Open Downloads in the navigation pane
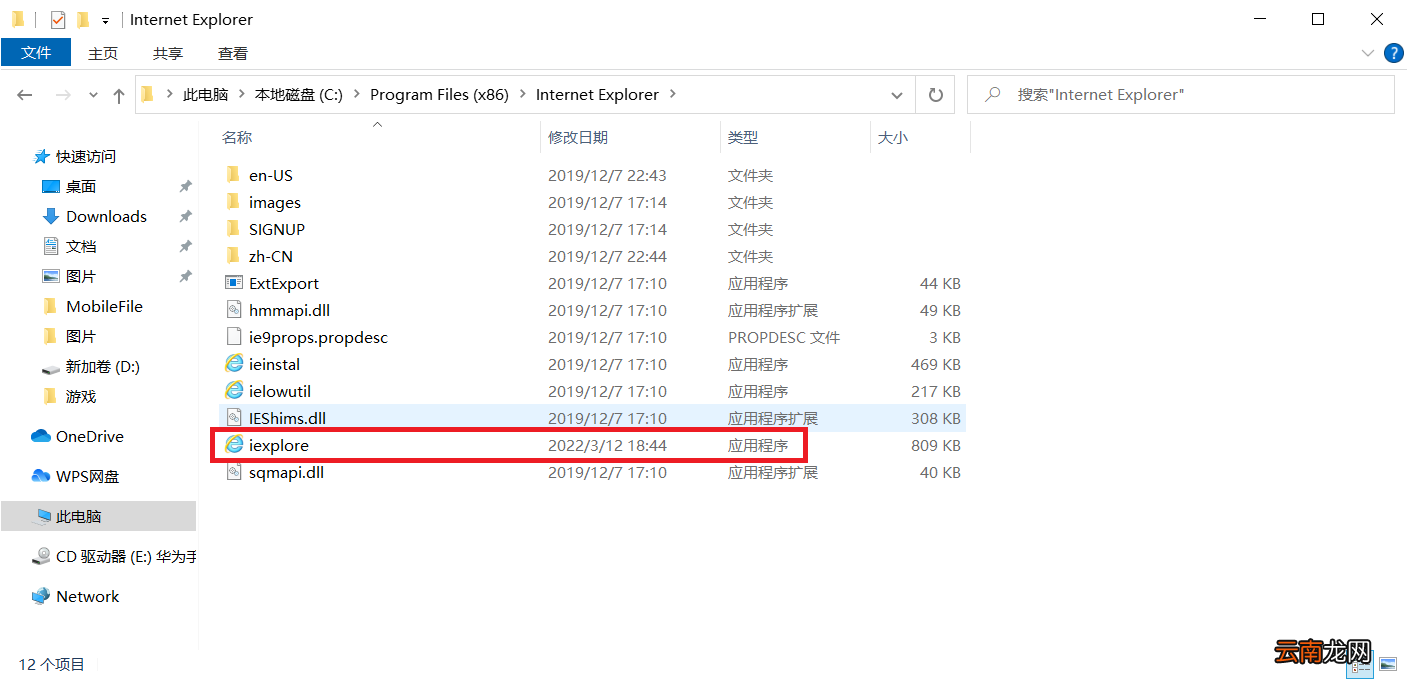 pyautogui.click(x=106, y=216)
